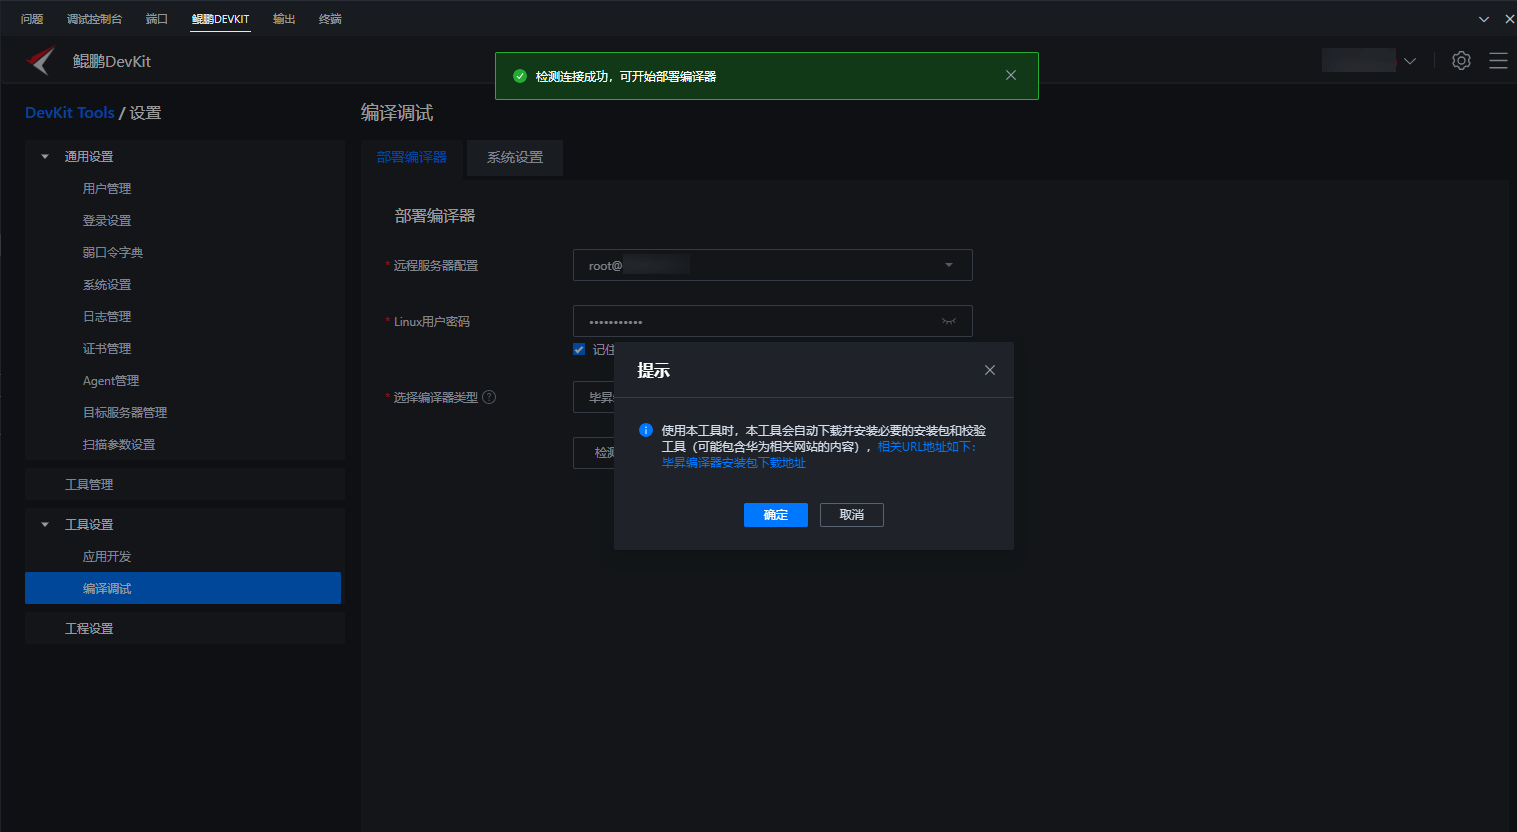1517x832 pixels.
Task: Open the 选择编译器类型 dropdown
Action: pyautogui.click(x=594, y=397)
